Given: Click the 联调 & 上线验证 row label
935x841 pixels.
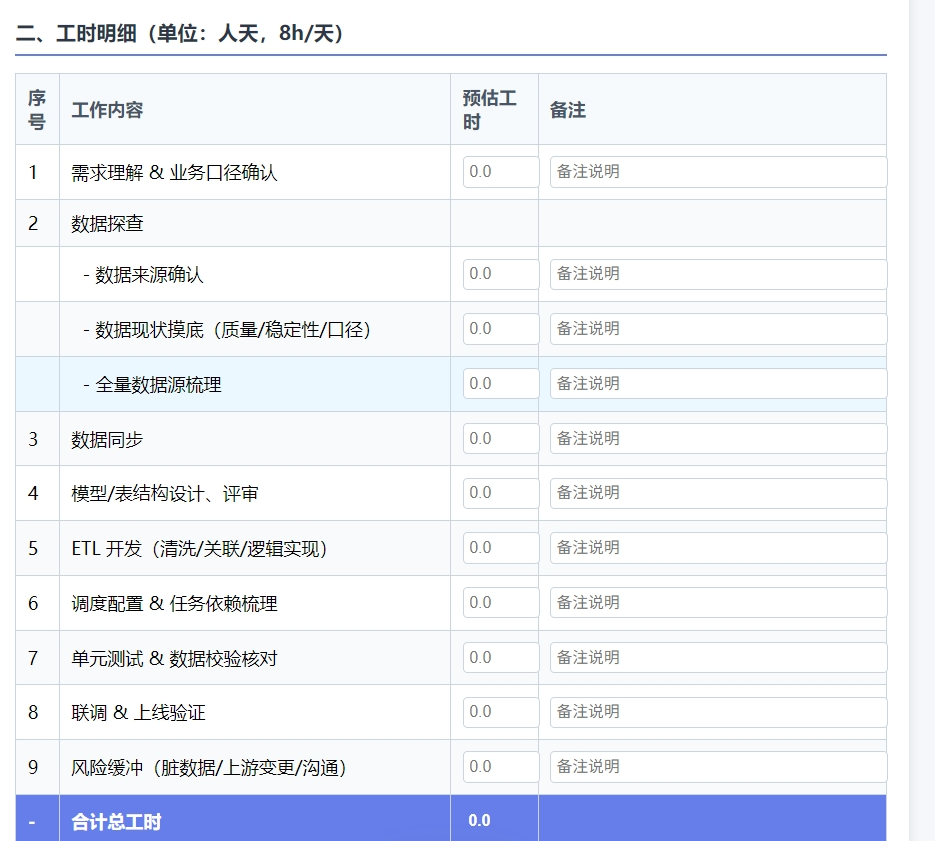Looking at the screenshot, I should [x=138, y=713].
